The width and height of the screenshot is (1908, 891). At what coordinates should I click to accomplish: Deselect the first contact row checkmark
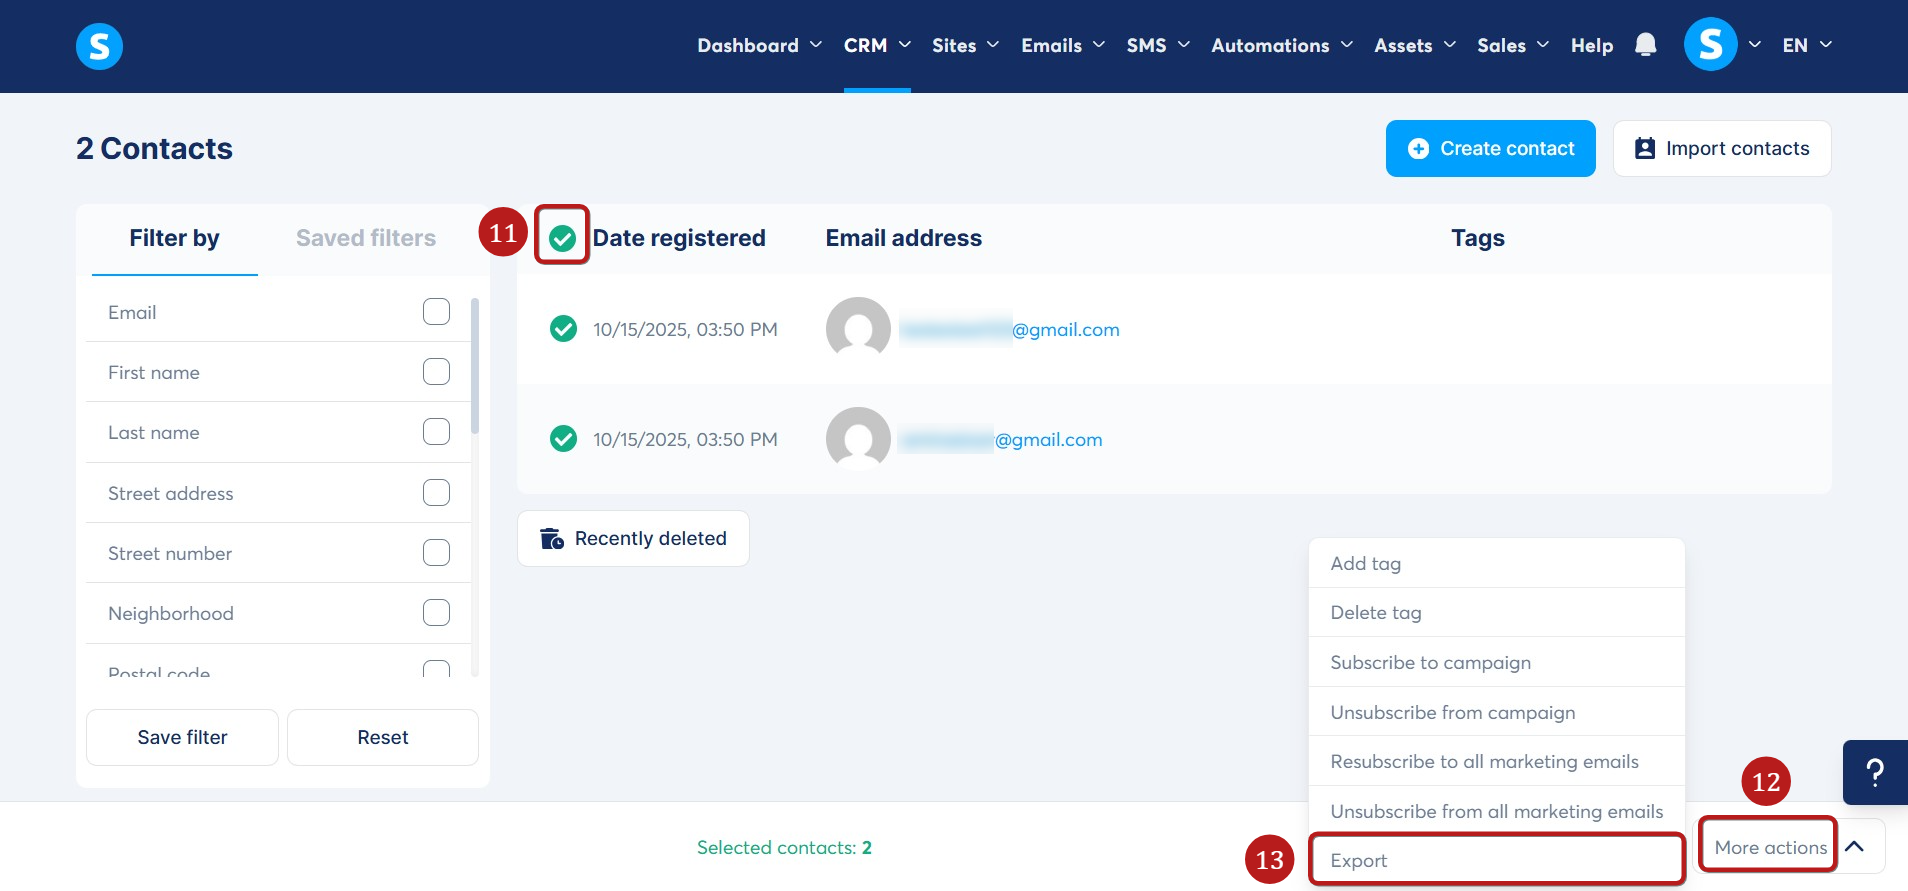pyautogui.click(x=563, y=329)
